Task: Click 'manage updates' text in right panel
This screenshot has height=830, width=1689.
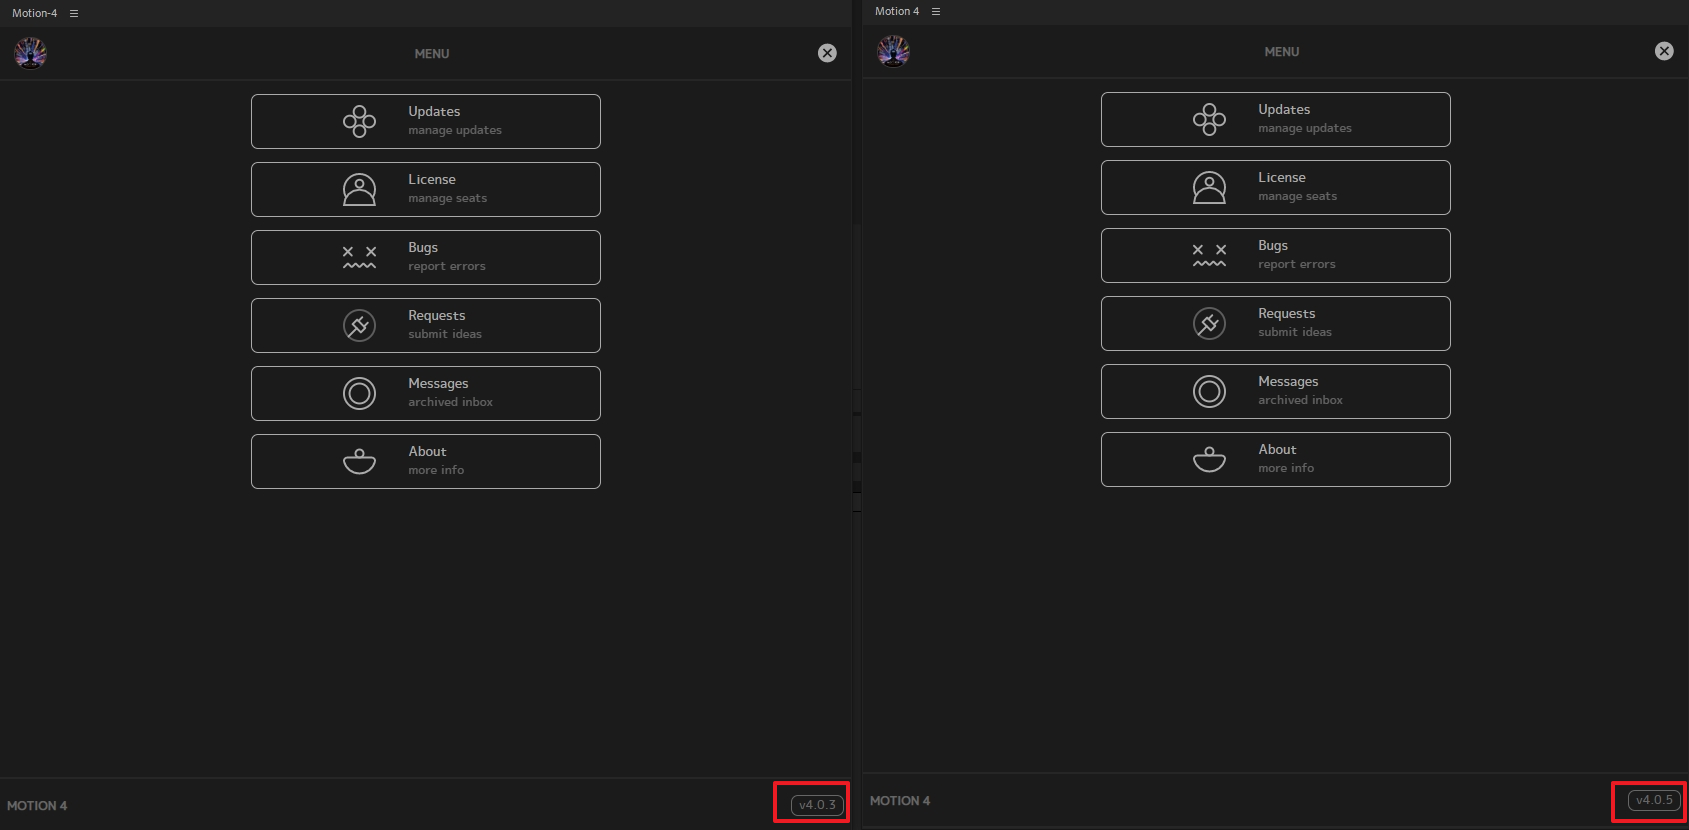Action: (1305, 128)
